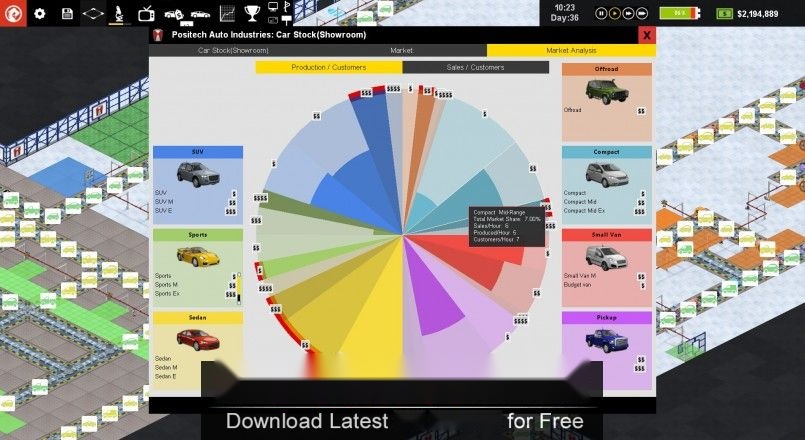Click the SUV car category panel
The image size is (805, 440).
[x=198, y=185]
